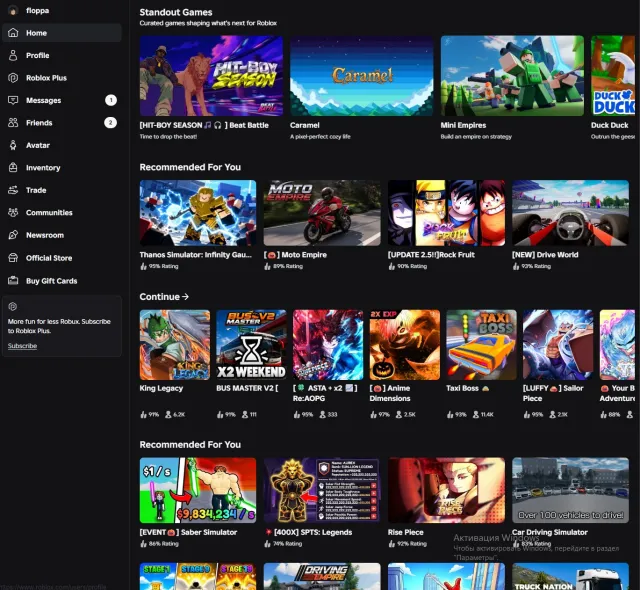This screenshot has width=640, height=590.
Task: Click the Inventory bag icon
Action: (13, 167)
